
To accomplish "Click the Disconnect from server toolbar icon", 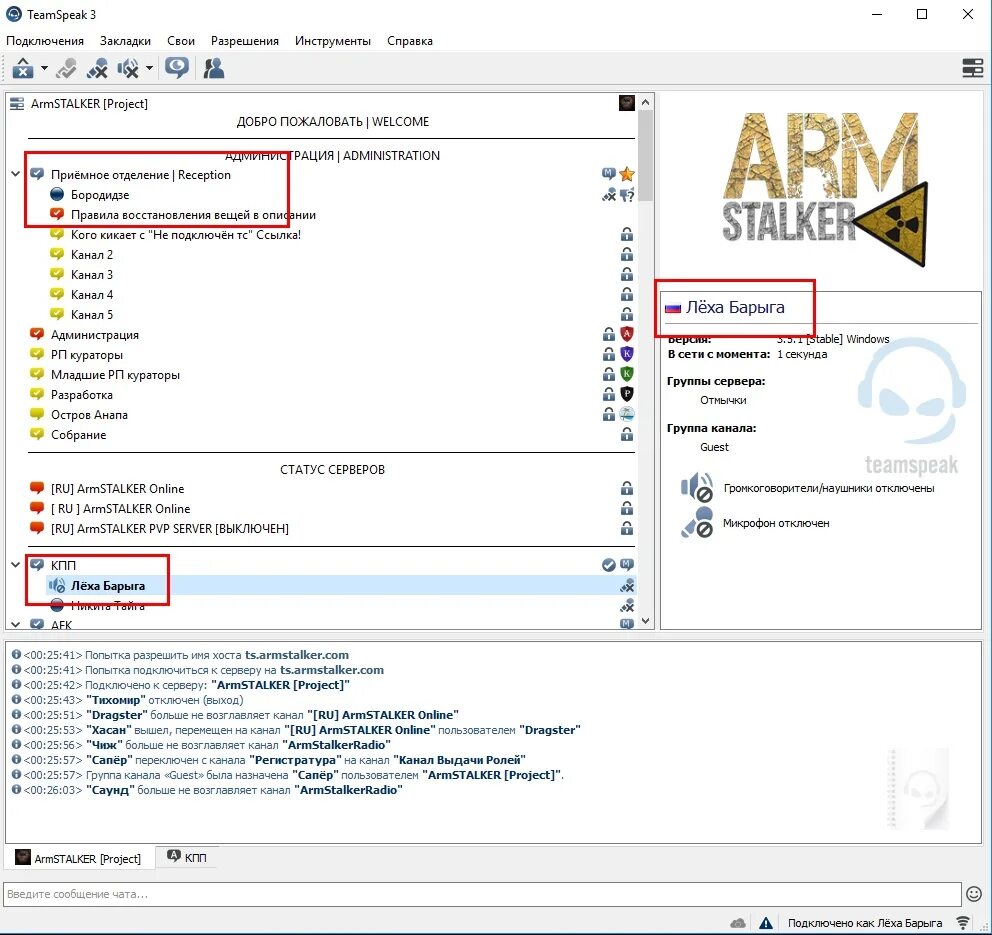I will coord(66,68).
